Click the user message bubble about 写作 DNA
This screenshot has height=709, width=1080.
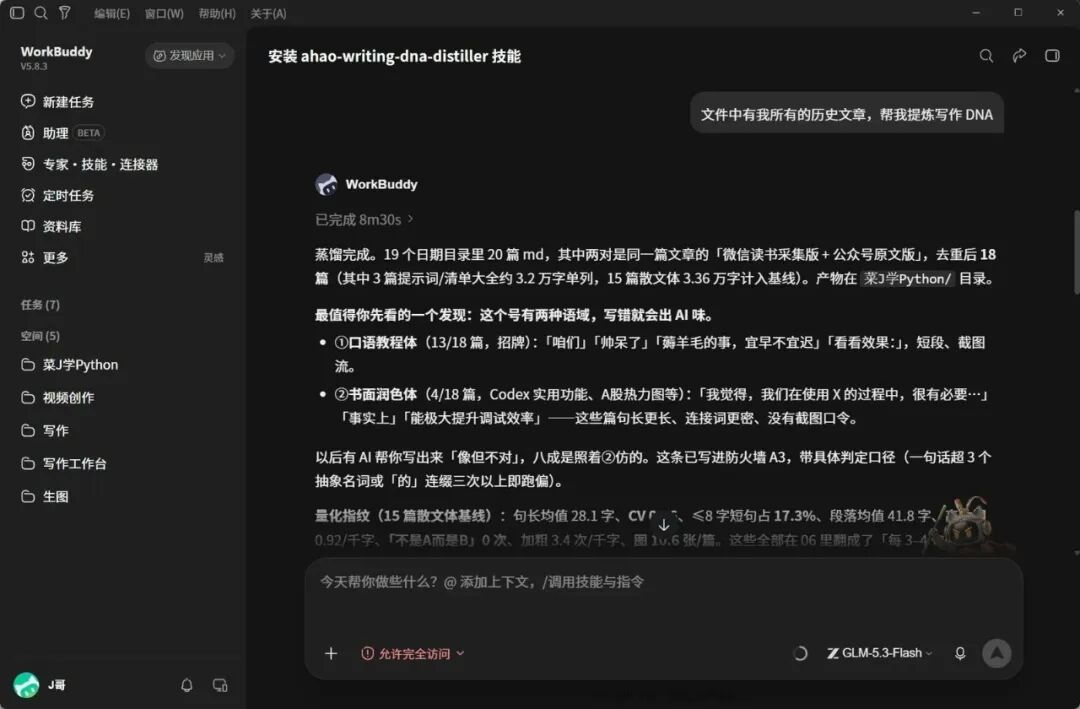click(847, 114)
